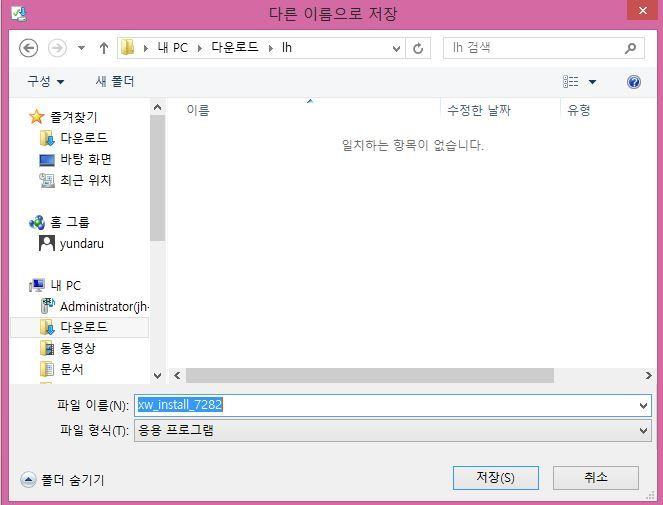Click the 동영상 folder icon
This screenshot has height=505, width=663.
coord(47,348)
